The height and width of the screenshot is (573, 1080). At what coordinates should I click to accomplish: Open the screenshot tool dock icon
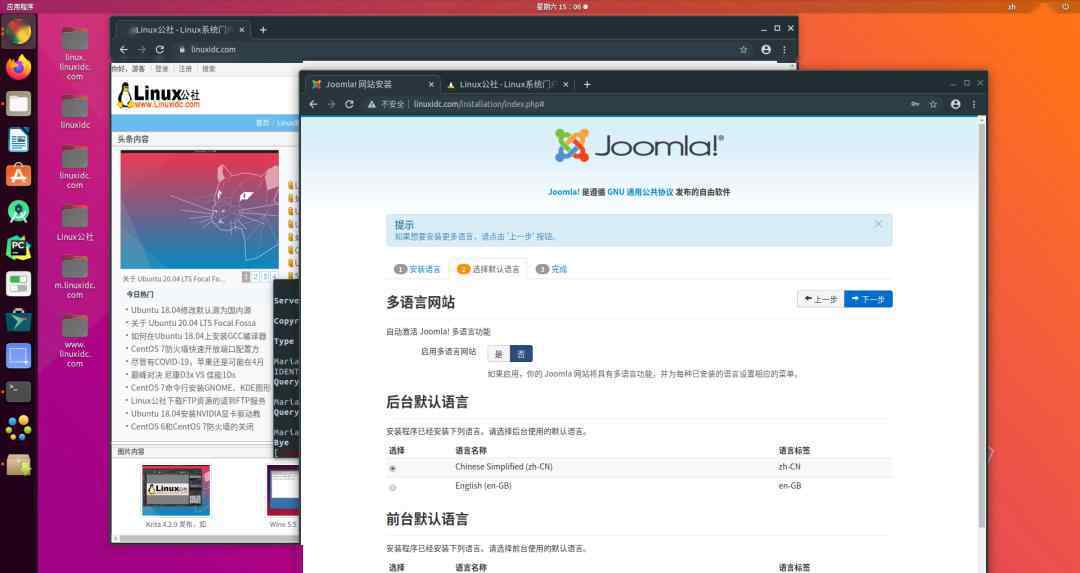point(19,355)
